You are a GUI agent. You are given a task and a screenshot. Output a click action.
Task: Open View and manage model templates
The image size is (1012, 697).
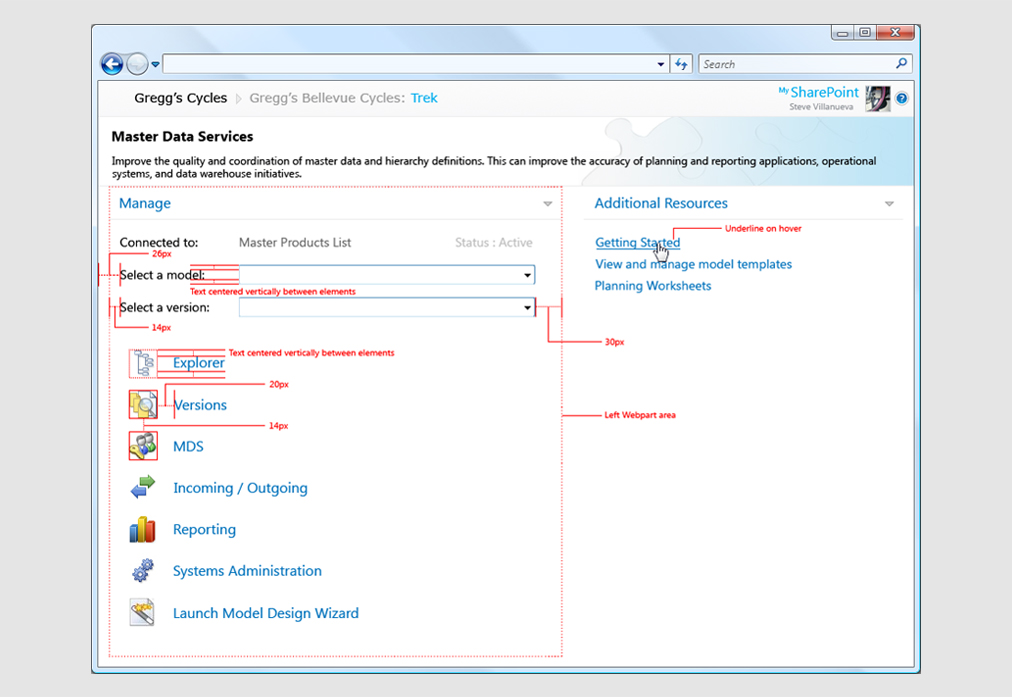[693, 264]
